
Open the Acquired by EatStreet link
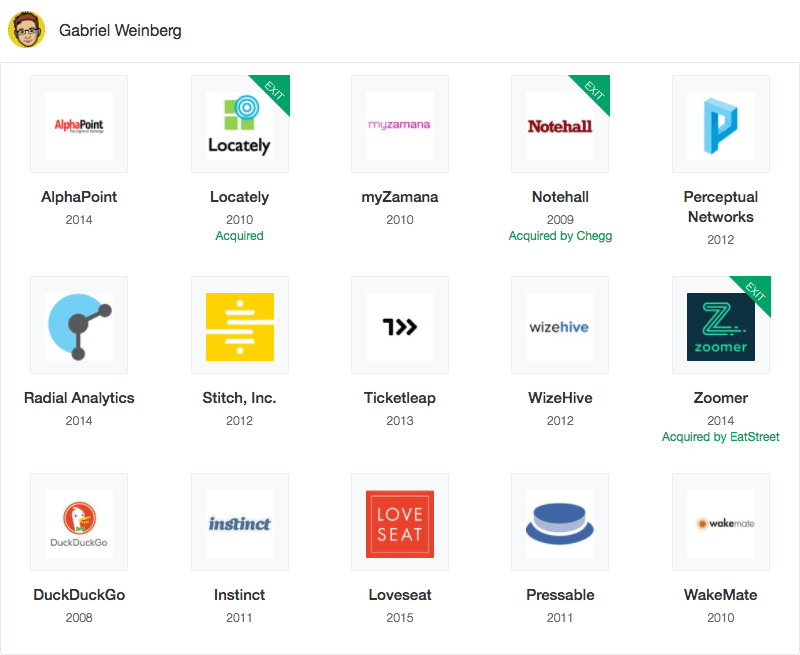(720, 437)
